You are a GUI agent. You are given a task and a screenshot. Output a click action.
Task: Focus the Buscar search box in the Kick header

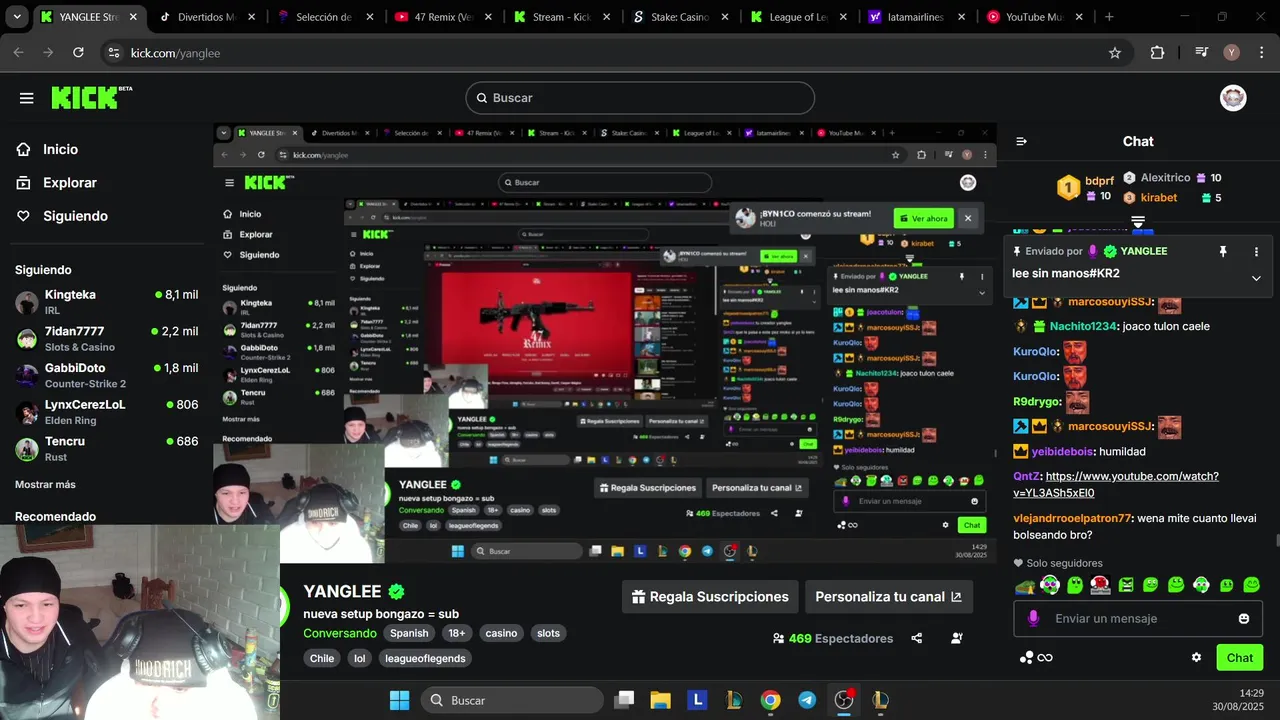point(640,98)
